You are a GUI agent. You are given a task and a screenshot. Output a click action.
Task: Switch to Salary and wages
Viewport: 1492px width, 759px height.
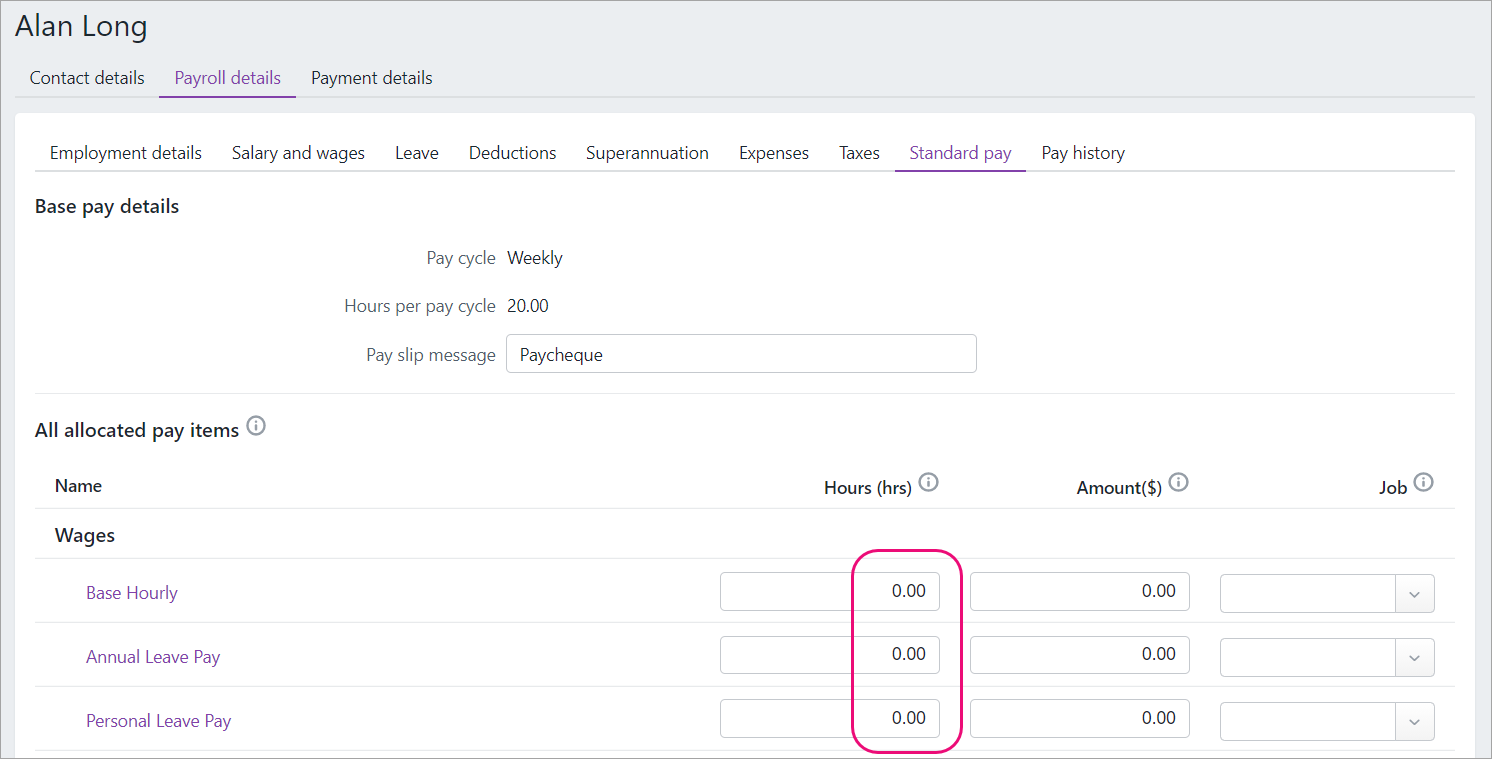297,152
